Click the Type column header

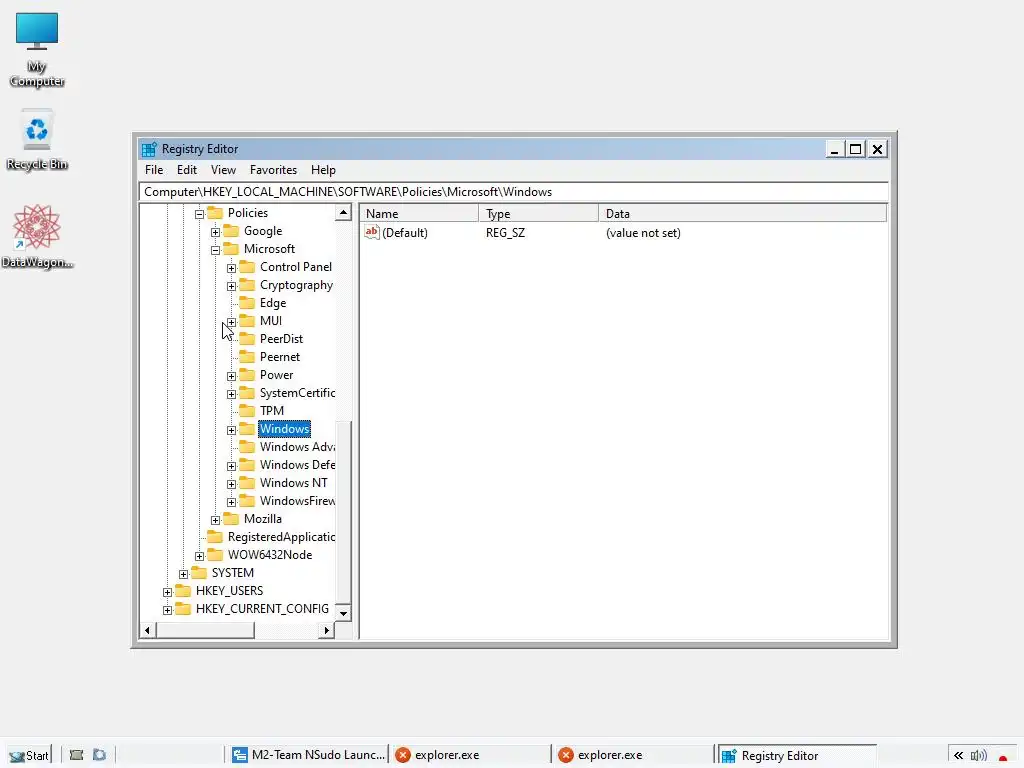[x=538, y=213]
